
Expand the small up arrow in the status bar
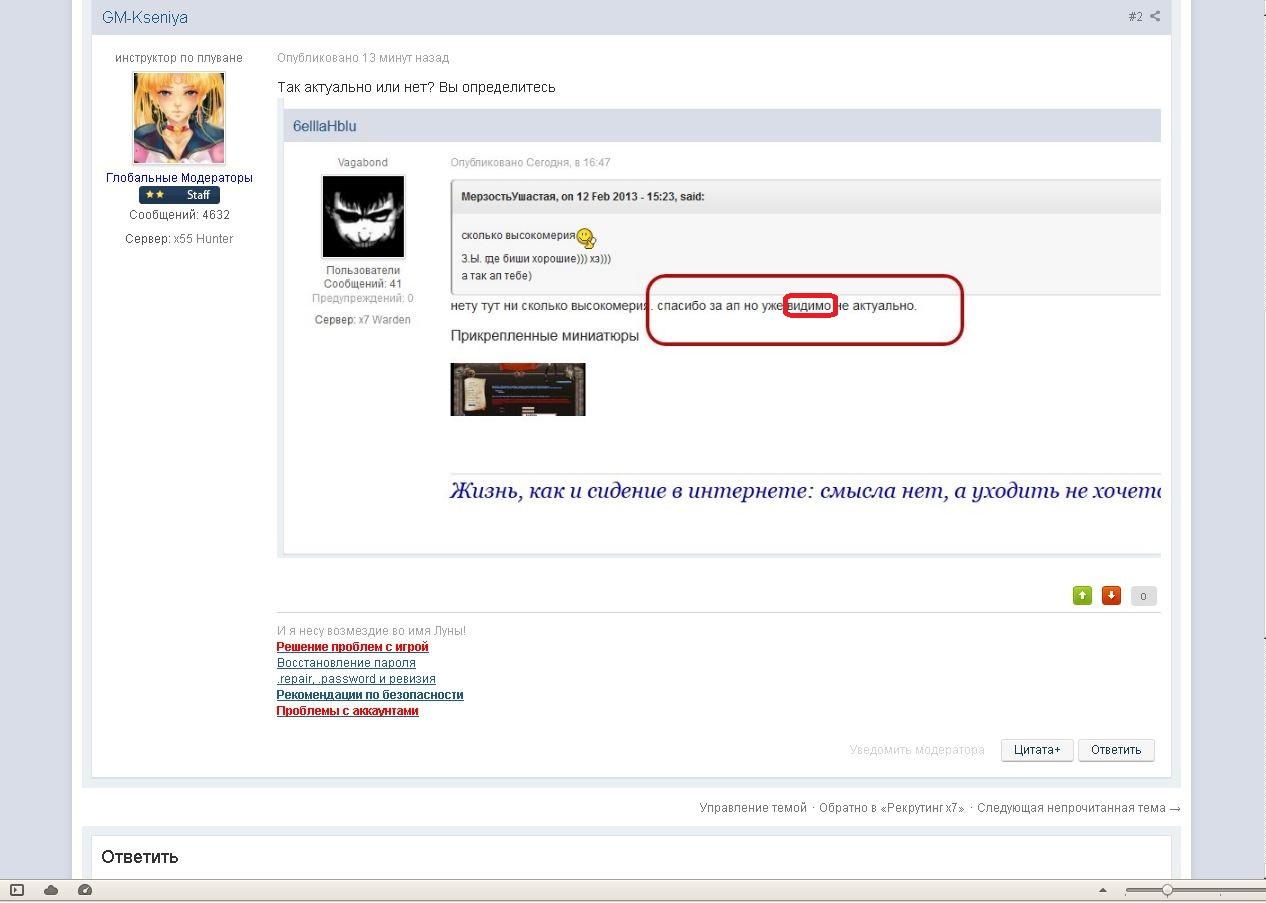[1103, 890]
